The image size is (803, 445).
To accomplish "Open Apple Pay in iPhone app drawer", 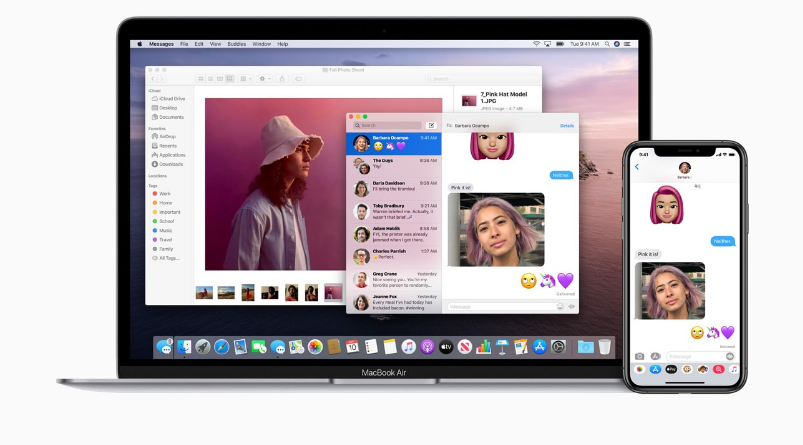I will 671,369.
